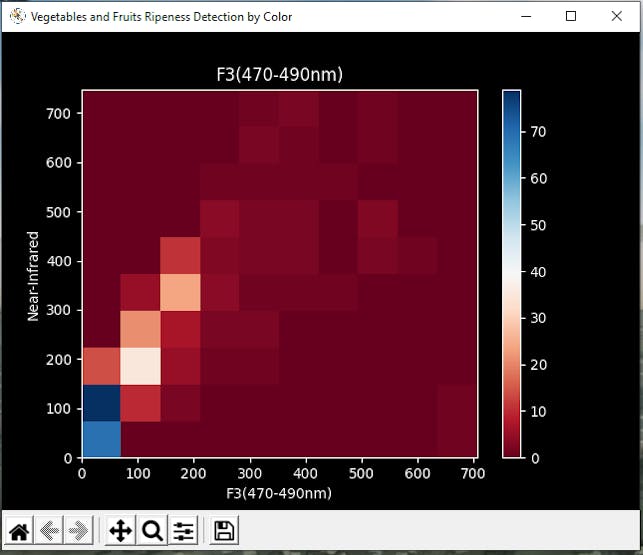Go back to previous view arrow

point(49,531)
